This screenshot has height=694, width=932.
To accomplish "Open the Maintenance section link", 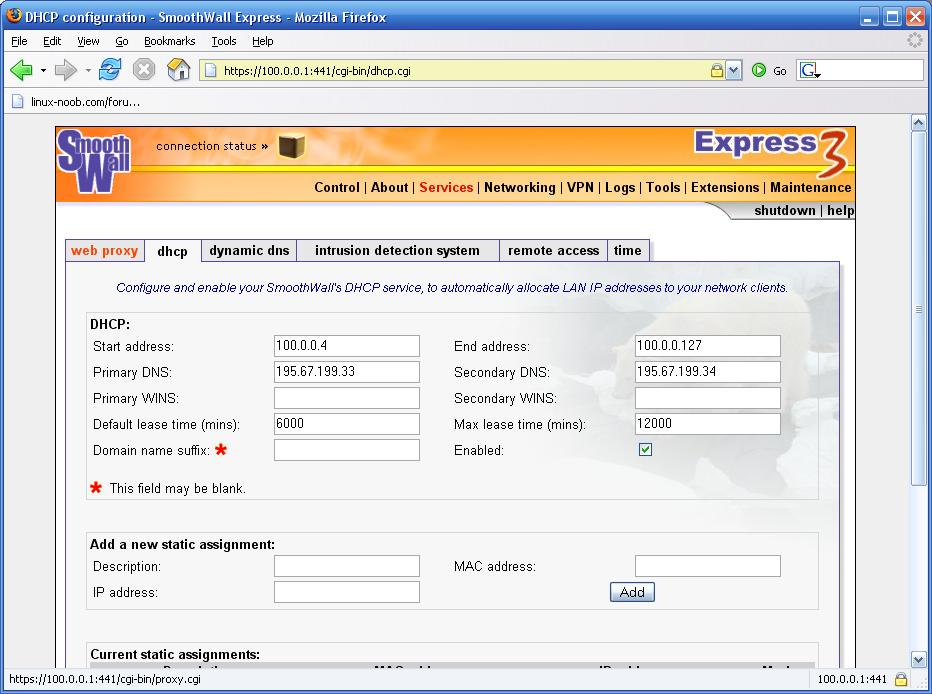I will pyautogui.click(x=811, y=187).
